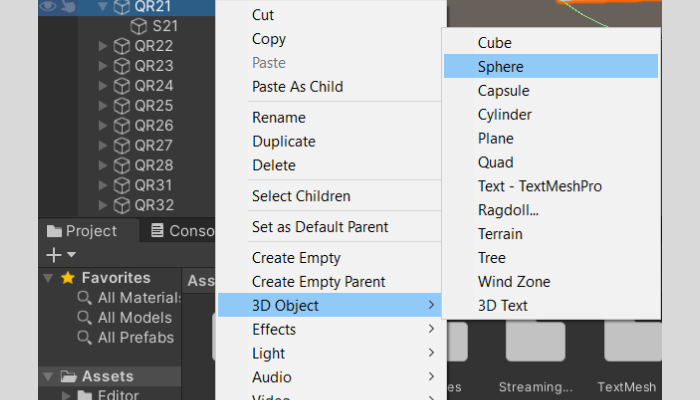The height and width of the screenshot is (400, 700).
Task: Select Create Empty Parent option
Action: (318, 282)
